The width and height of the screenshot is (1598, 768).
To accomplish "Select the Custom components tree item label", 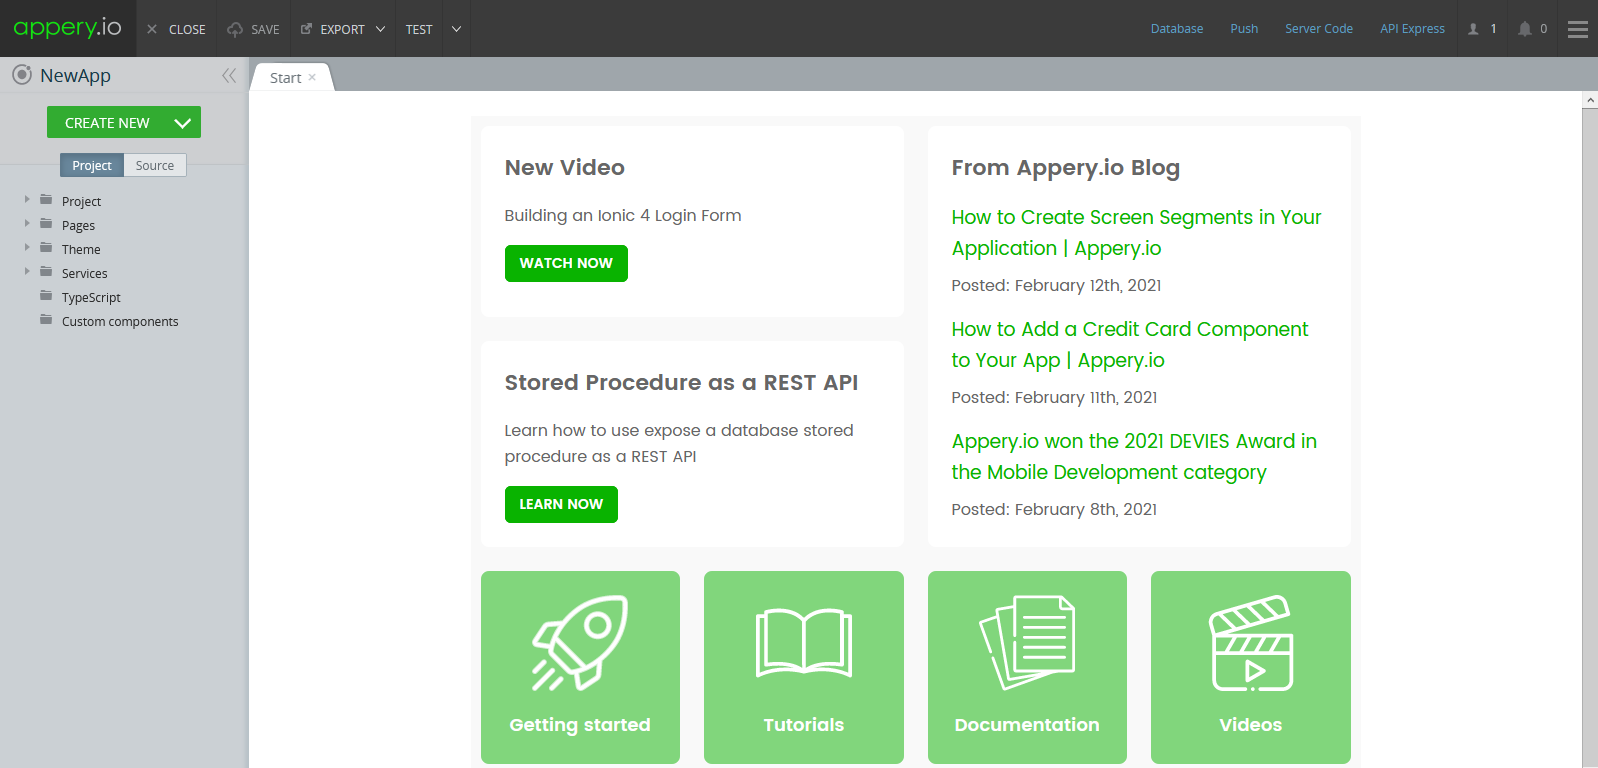I will click(x=120, y=321).
